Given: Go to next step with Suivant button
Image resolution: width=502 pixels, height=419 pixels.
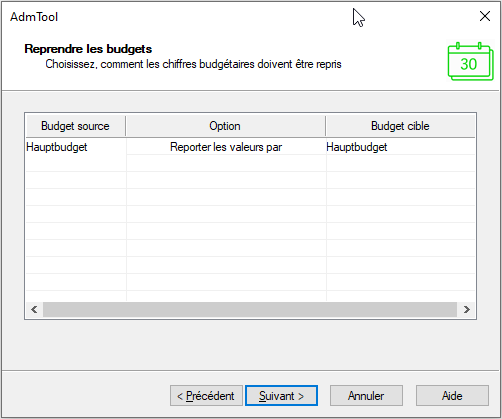Looking at the screenshot, I should [x=281, y=396].
